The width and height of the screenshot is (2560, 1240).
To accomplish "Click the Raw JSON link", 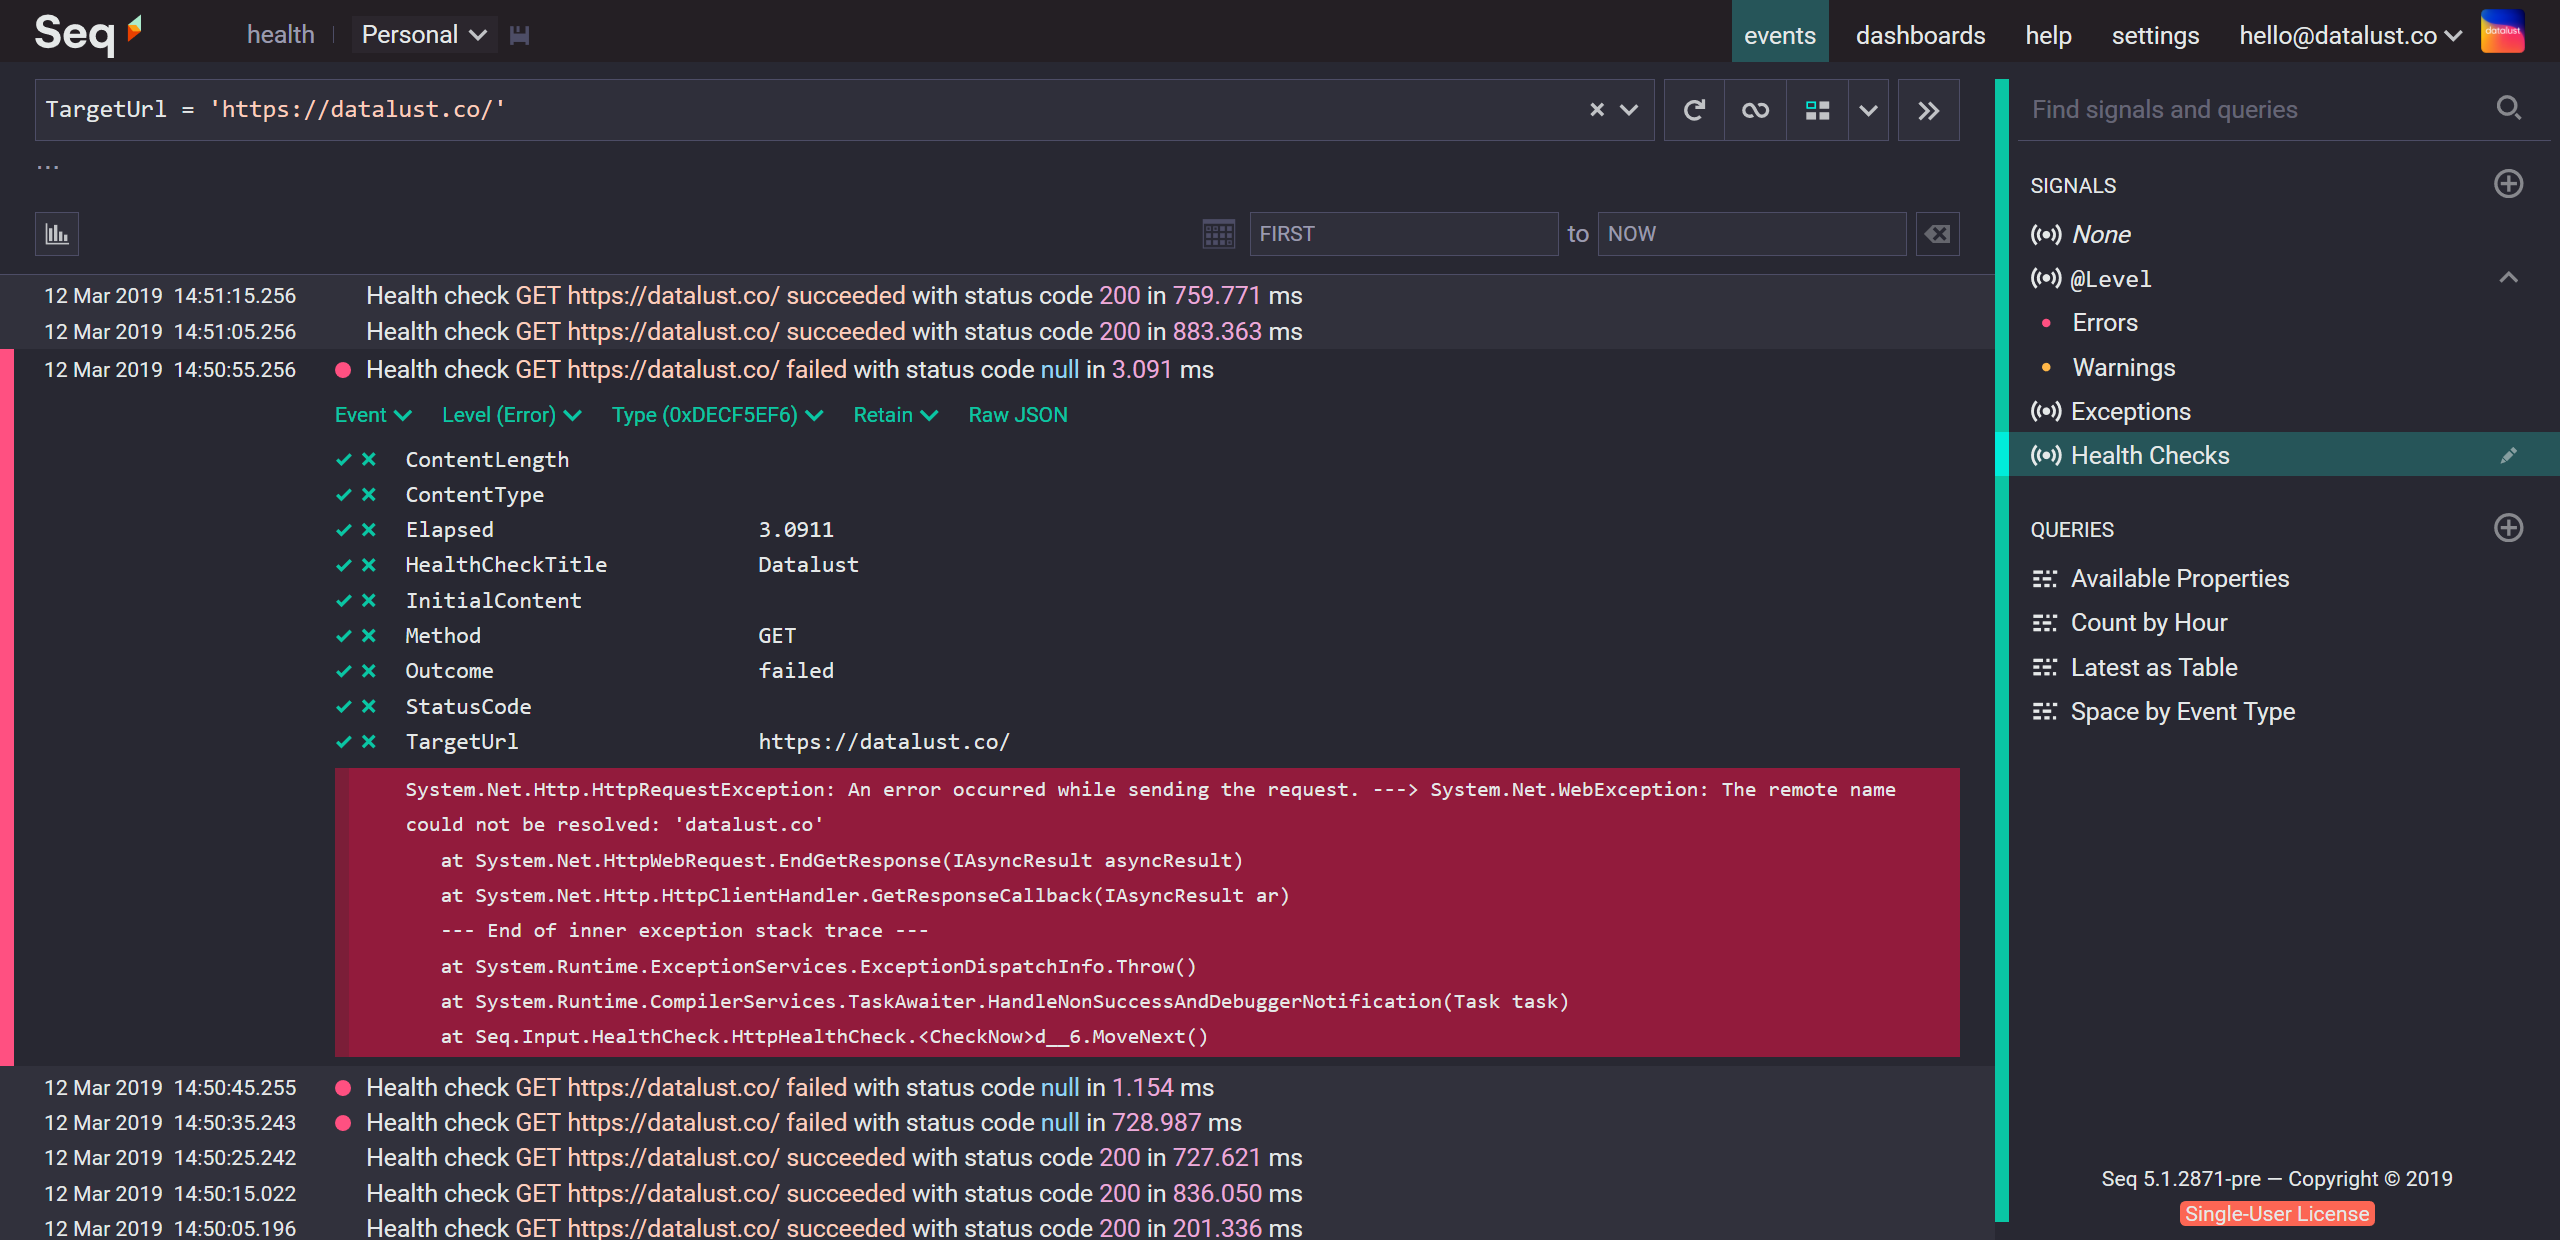I will 1018,415.
